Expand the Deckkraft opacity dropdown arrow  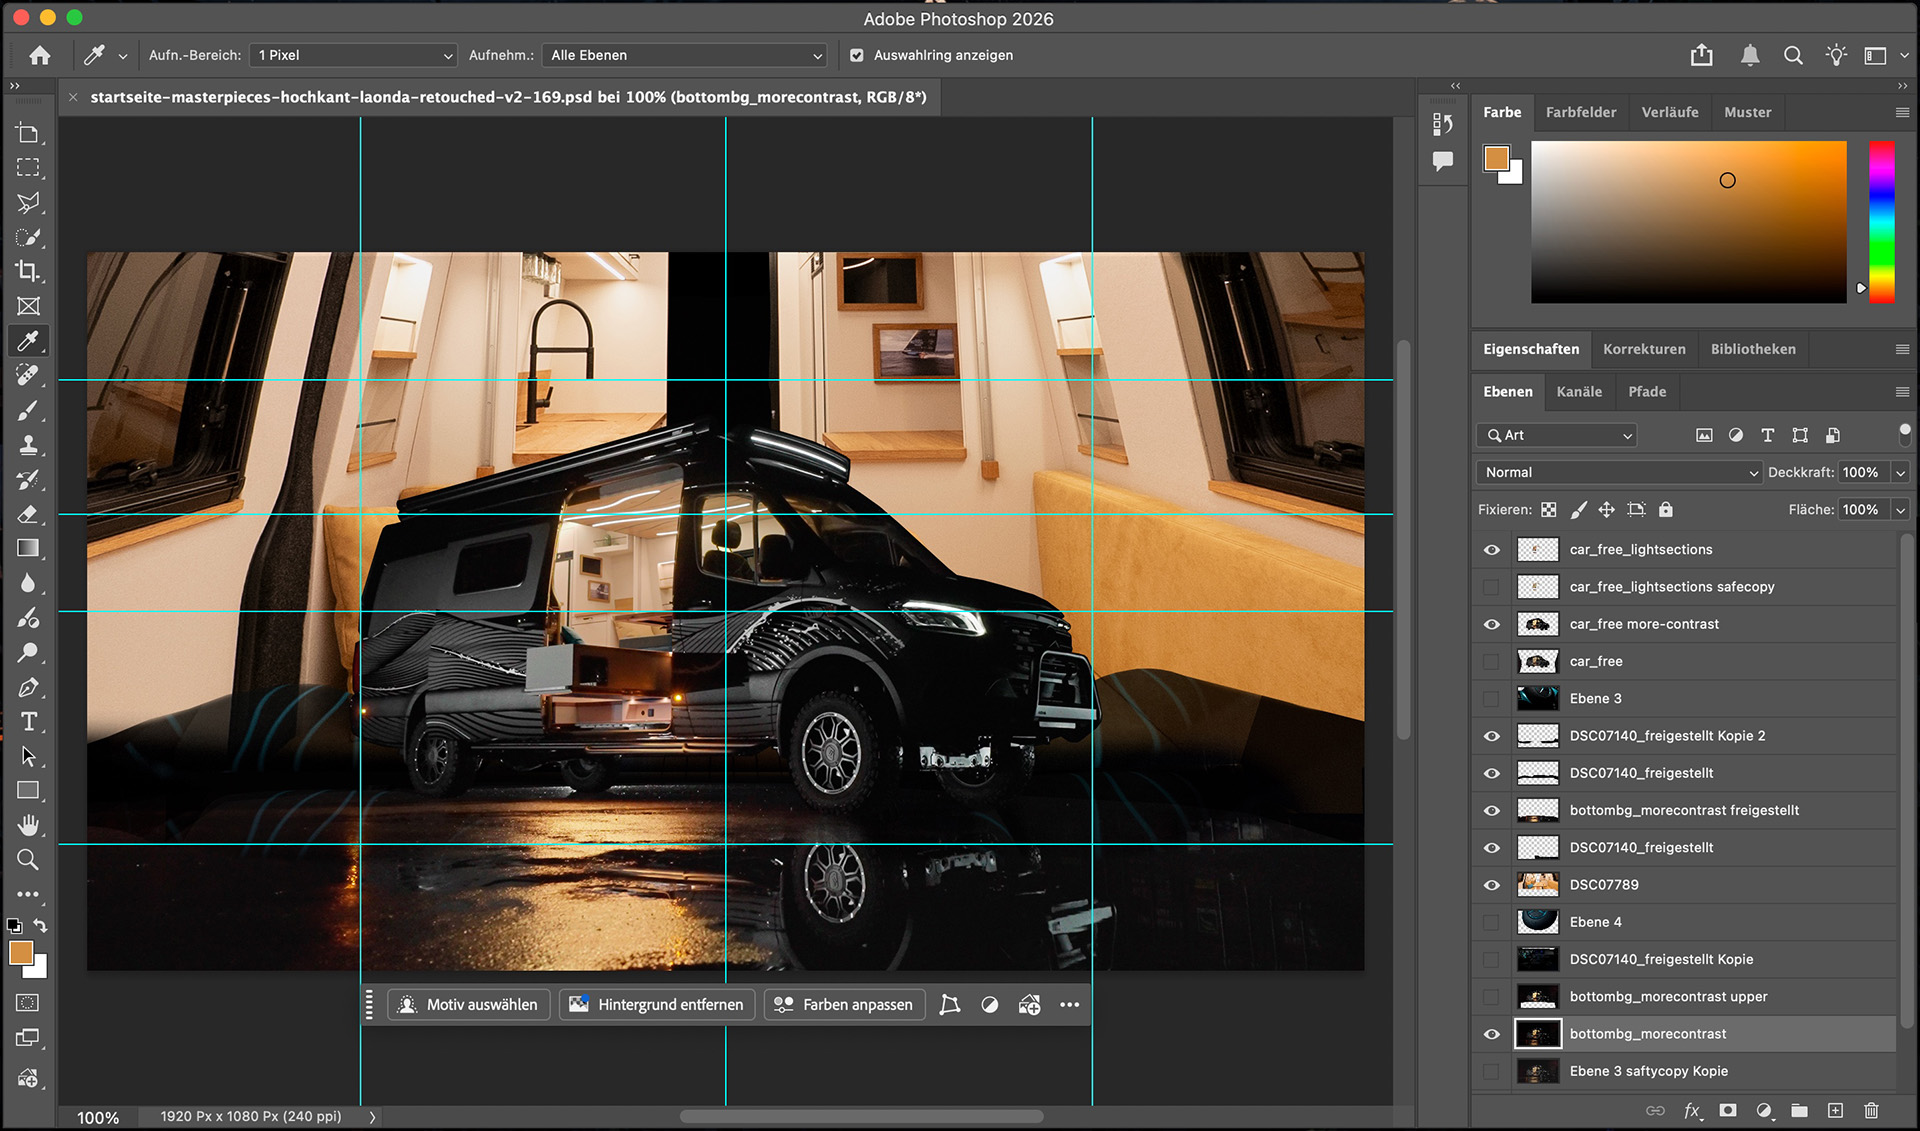click(1900, 472)
